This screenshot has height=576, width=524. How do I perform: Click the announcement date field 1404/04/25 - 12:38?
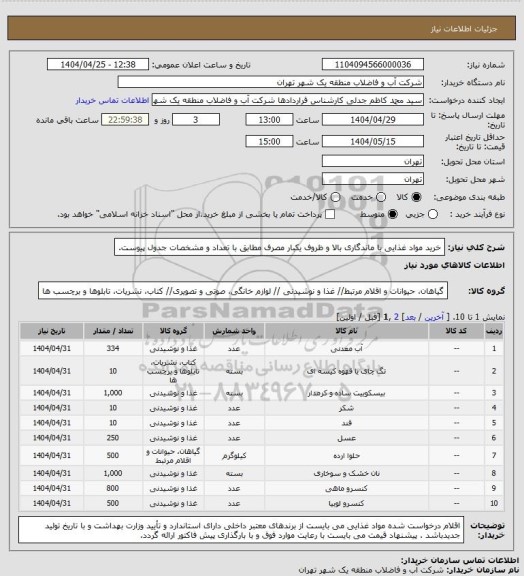pyautogui.click(x=98, y=64)
